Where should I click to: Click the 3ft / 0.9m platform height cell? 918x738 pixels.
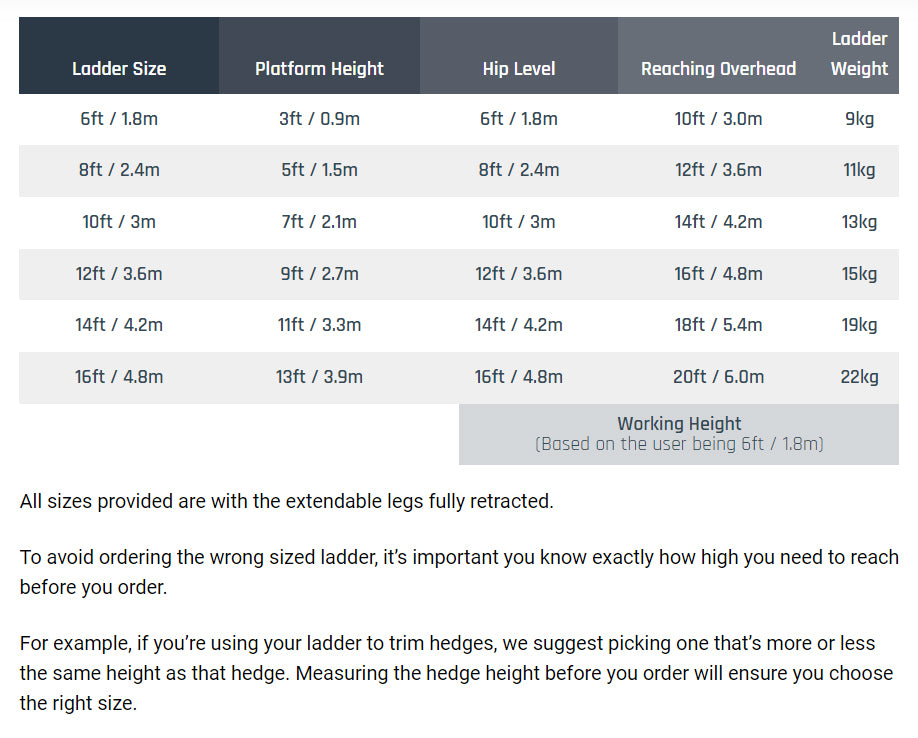click(x=319, y=119)
